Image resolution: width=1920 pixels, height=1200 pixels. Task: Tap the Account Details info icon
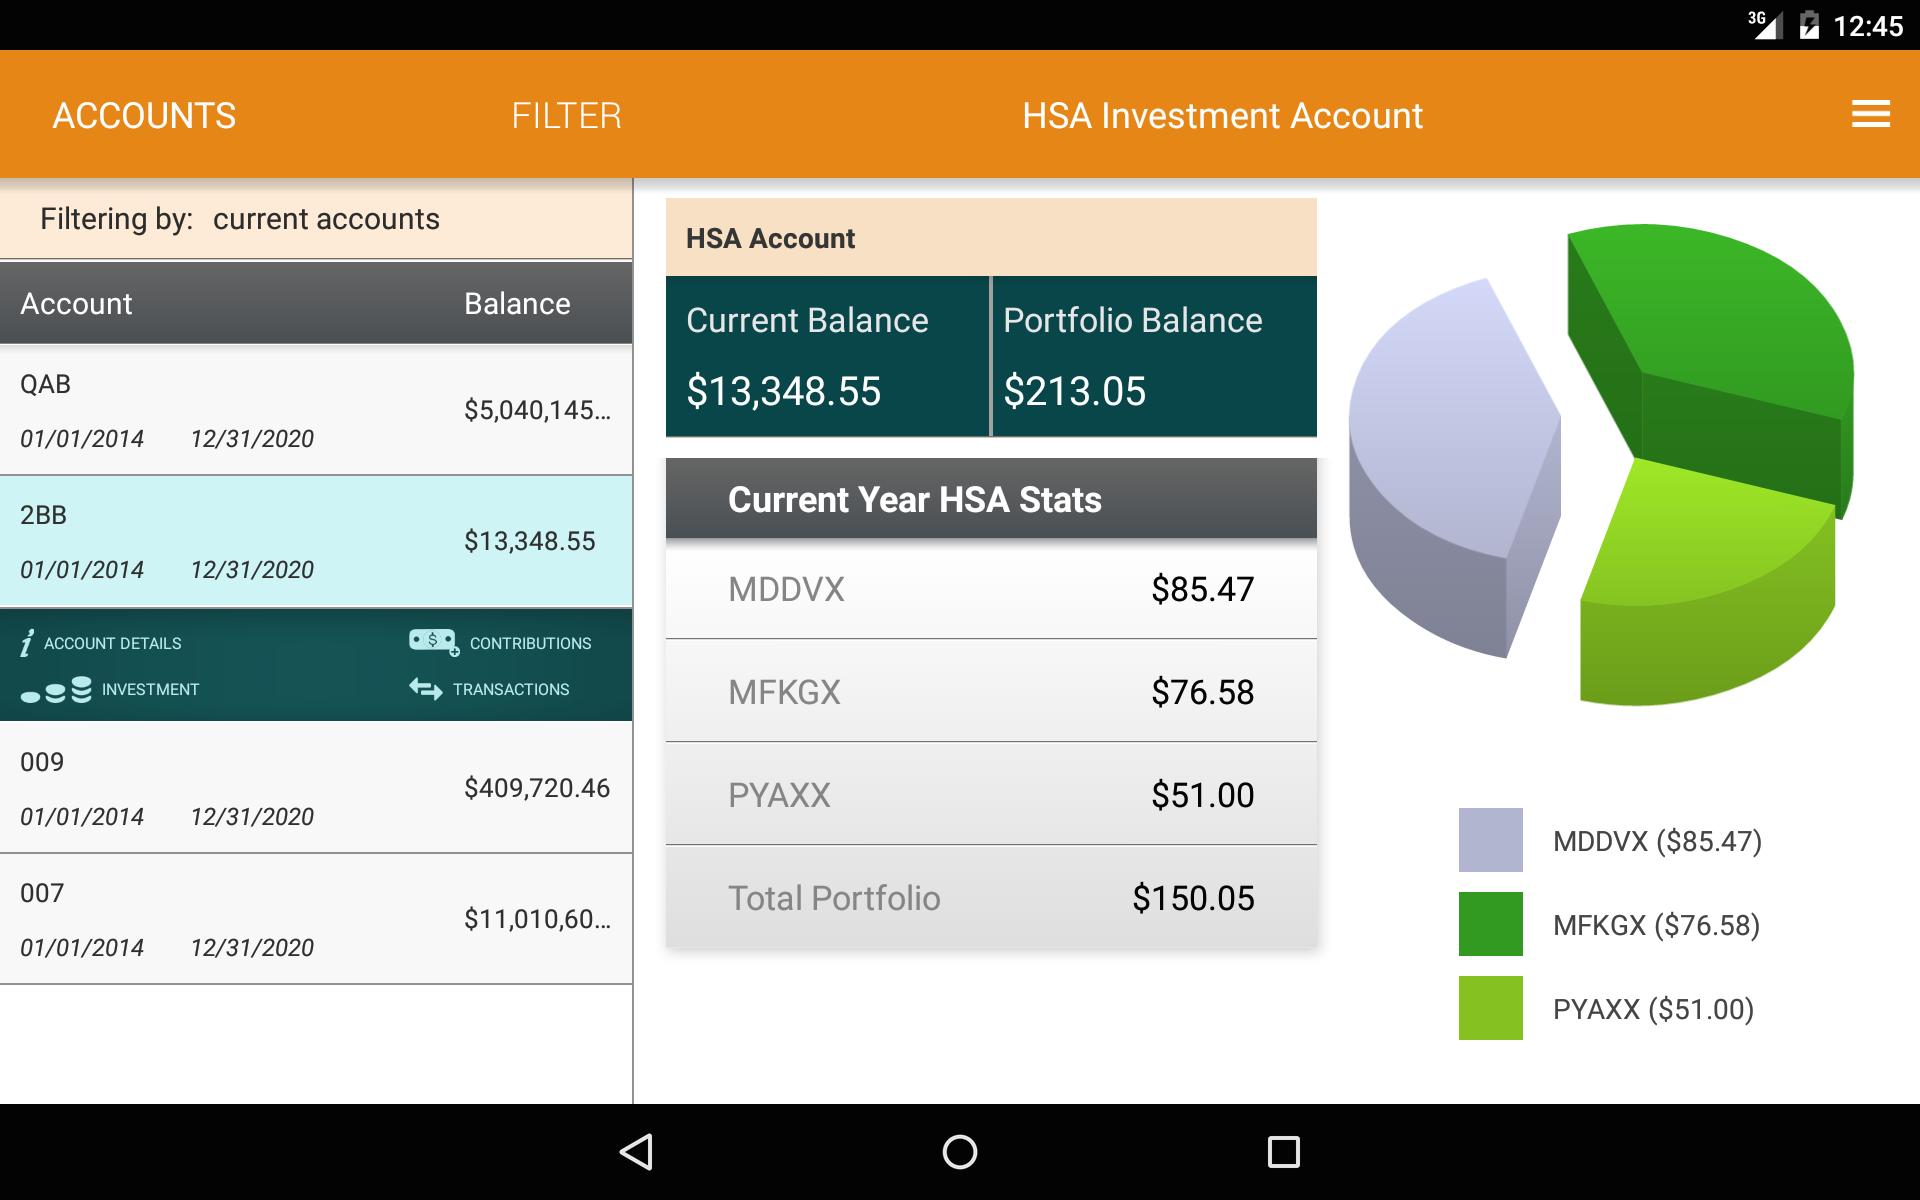tap(27, 643)
